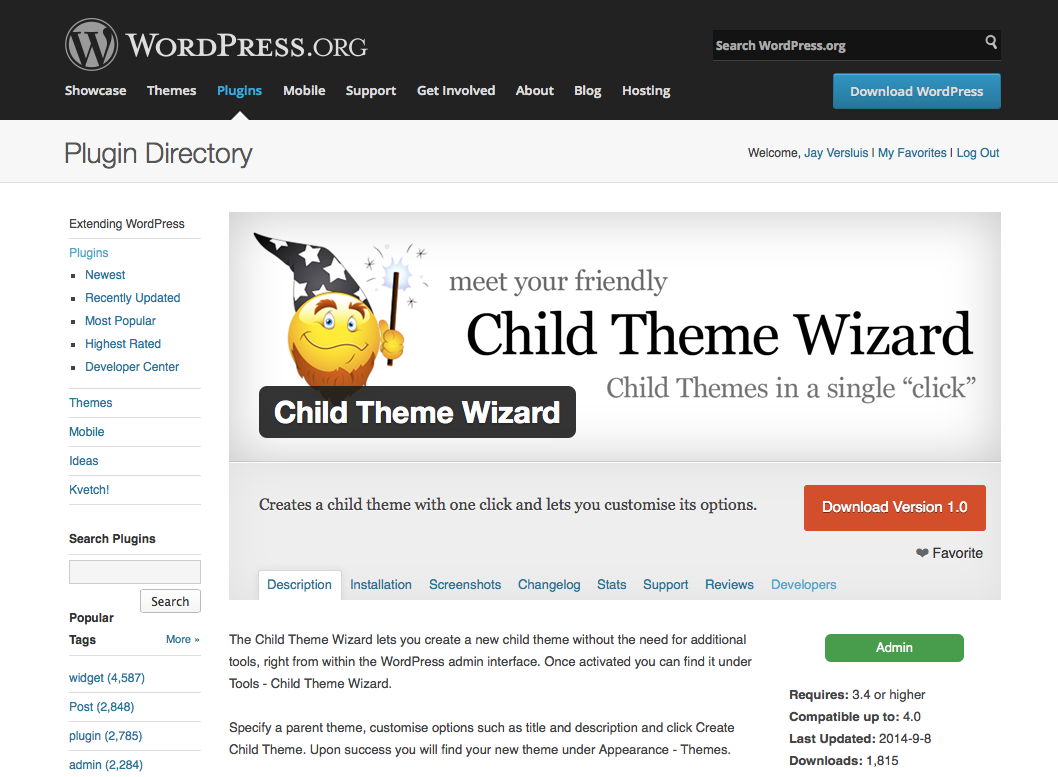Open the Mobile item in top navigation

304,90
